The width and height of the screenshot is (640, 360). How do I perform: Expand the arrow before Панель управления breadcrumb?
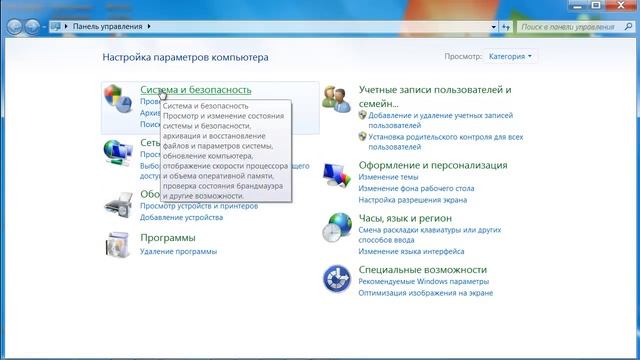[x=66, y=27]
